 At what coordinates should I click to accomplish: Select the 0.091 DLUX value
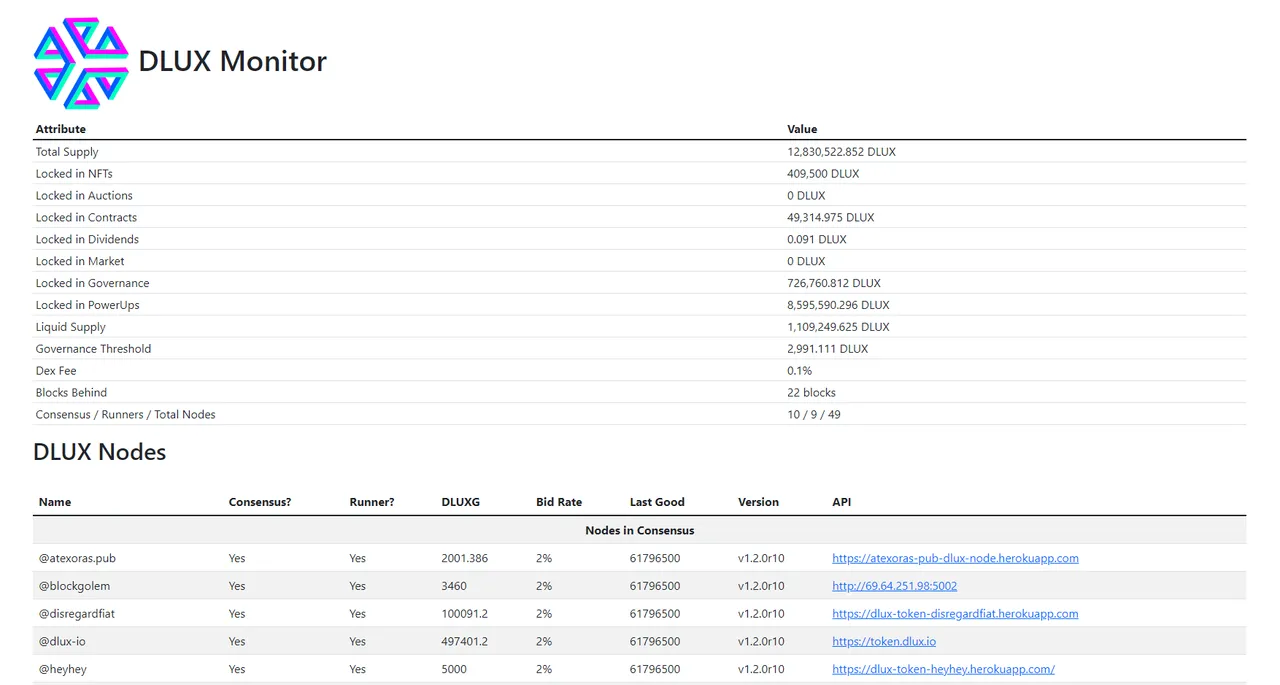(816, 240)
